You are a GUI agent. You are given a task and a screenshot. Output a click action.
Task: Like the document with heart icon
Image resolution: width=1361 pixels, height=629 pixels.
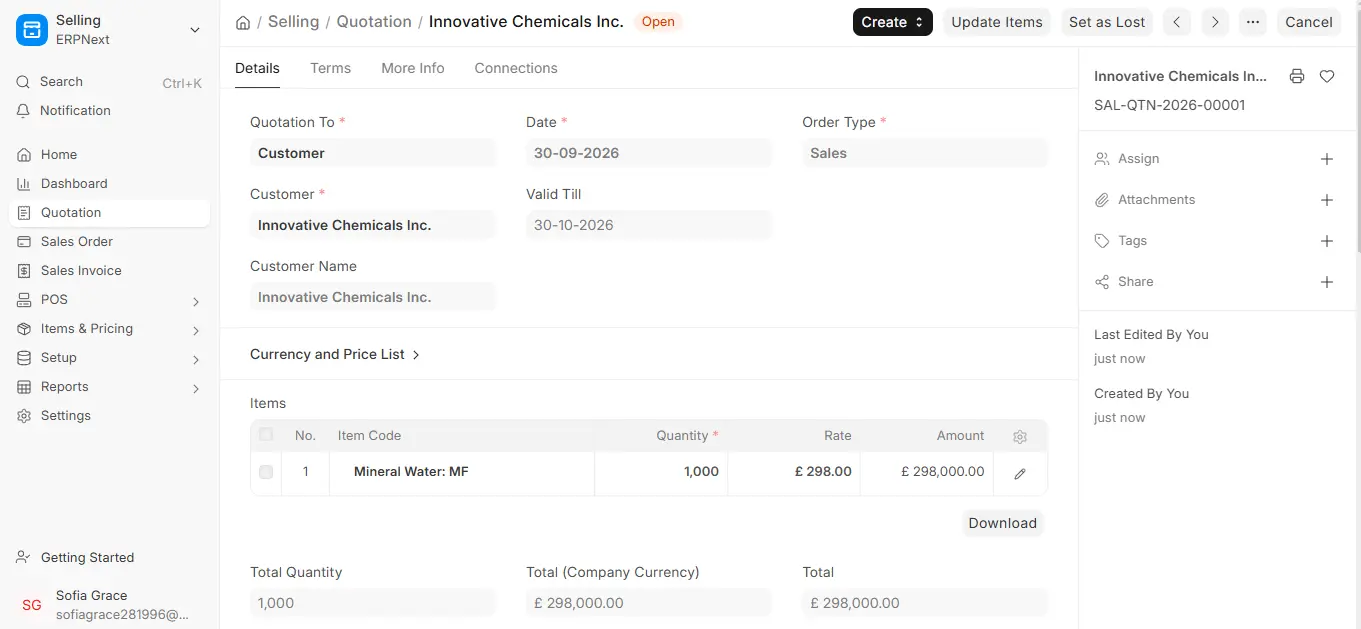click(1327, 76)
